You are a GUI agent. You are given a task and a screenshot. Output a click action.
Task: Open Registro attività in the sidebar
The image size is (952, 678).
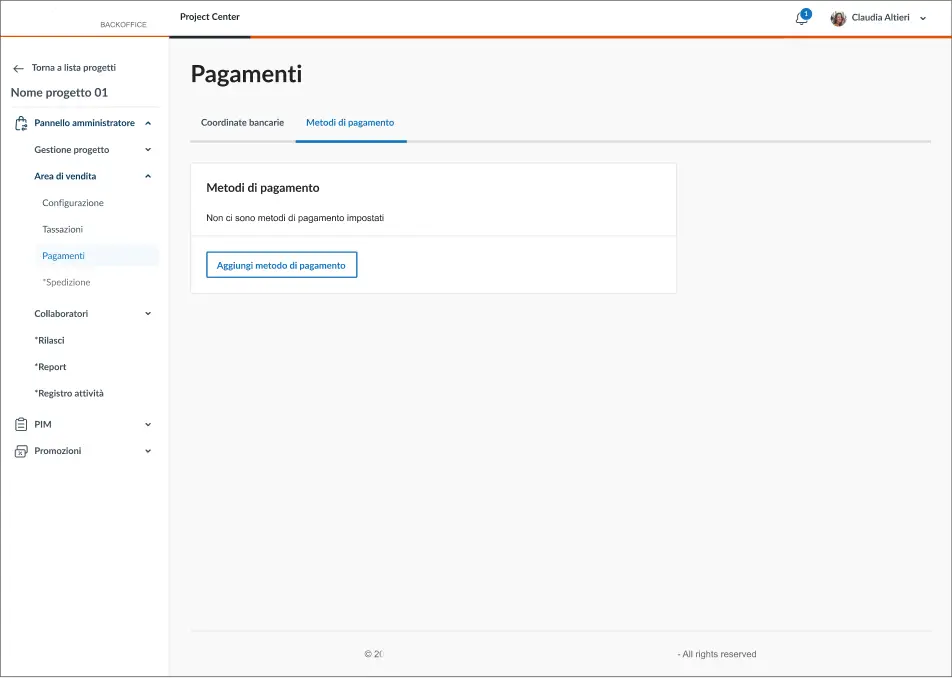tap(69, 393)
